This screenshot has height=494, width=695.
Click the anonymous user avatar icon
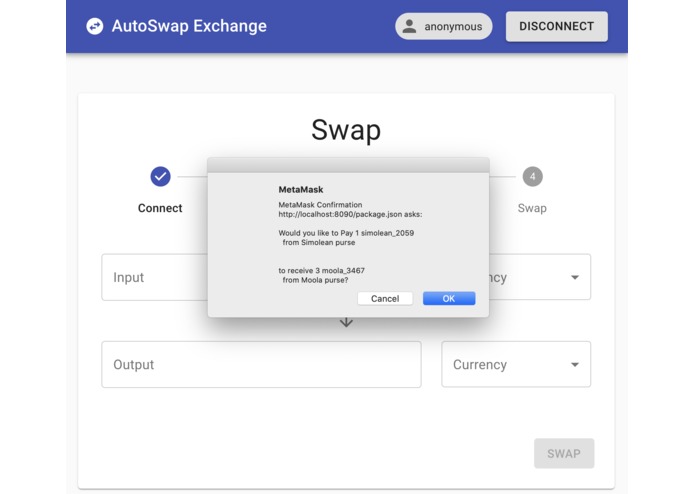pyautogui.click(x=409, y=26)
